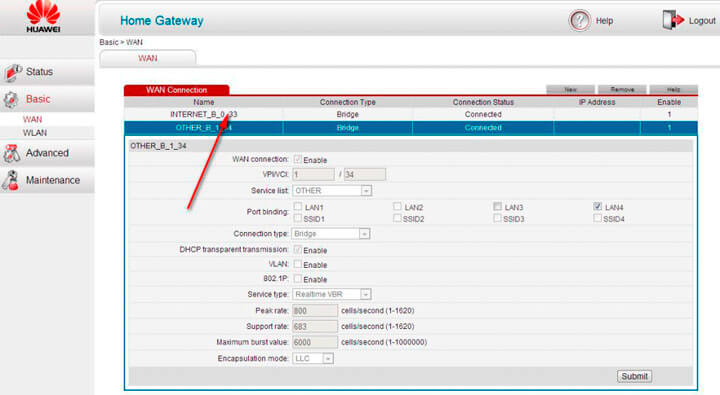The width and height of the screenshot is (720, 395).
Task: Open the Status menu
Action: pyautogui.click(x=47, y=72)
